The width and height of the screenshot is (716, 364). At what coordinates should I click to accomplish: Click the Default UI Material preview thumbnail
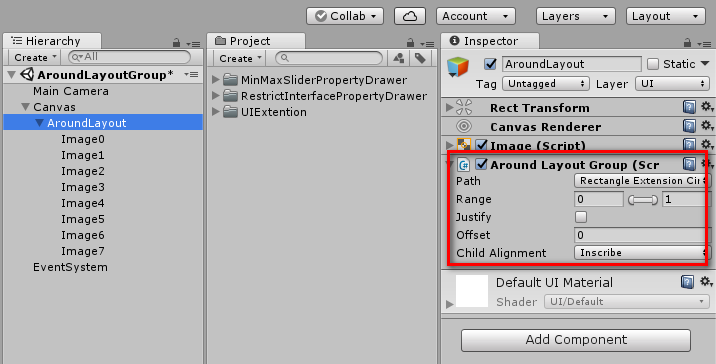(472, 291)
